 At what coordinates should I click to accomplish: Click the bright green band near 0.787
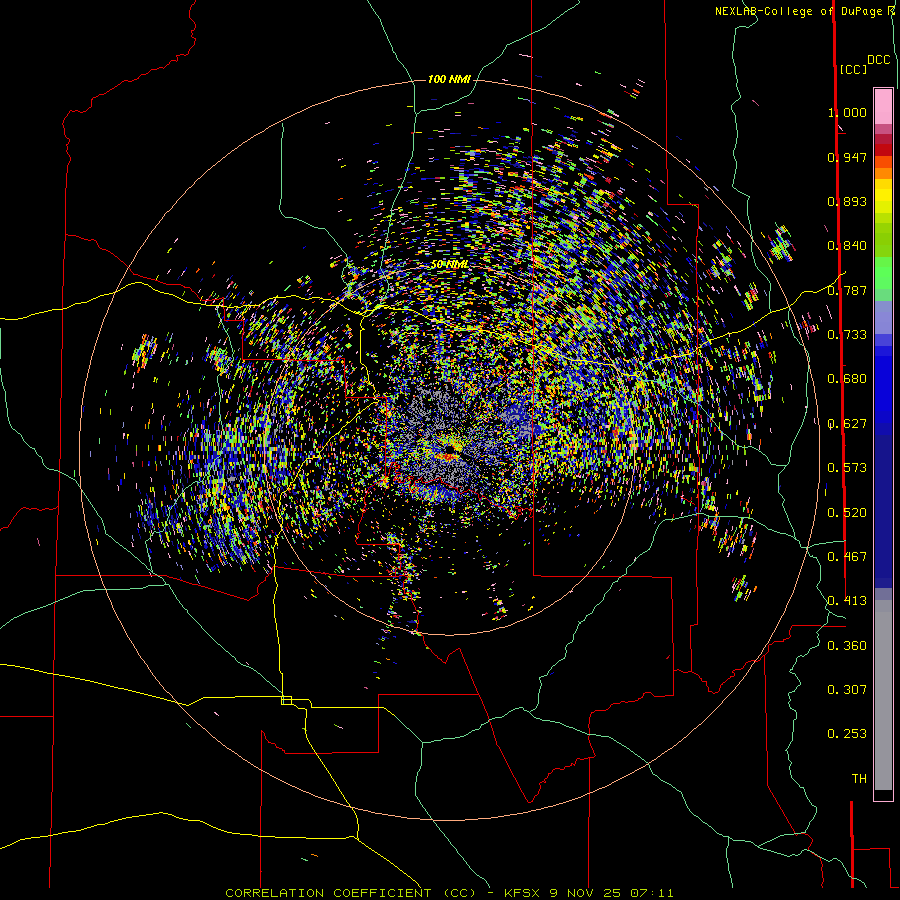(x=883, y=273)
